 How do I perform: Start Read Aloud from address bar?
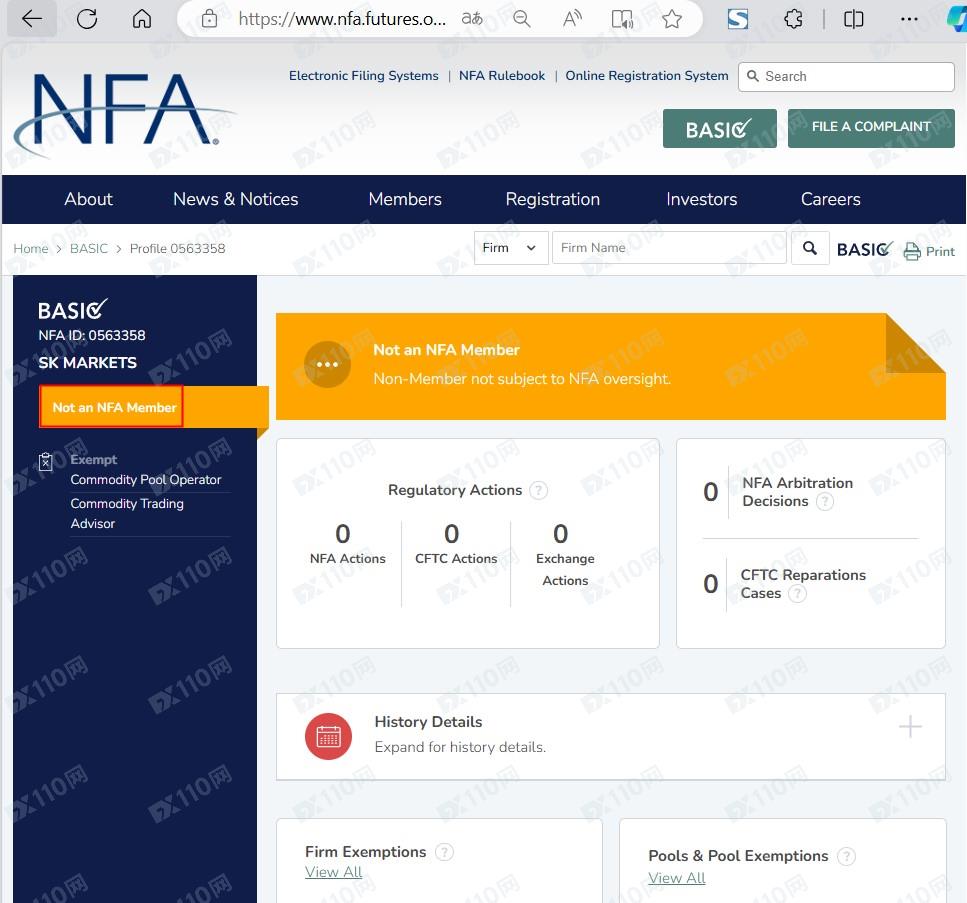click(572, 19)
